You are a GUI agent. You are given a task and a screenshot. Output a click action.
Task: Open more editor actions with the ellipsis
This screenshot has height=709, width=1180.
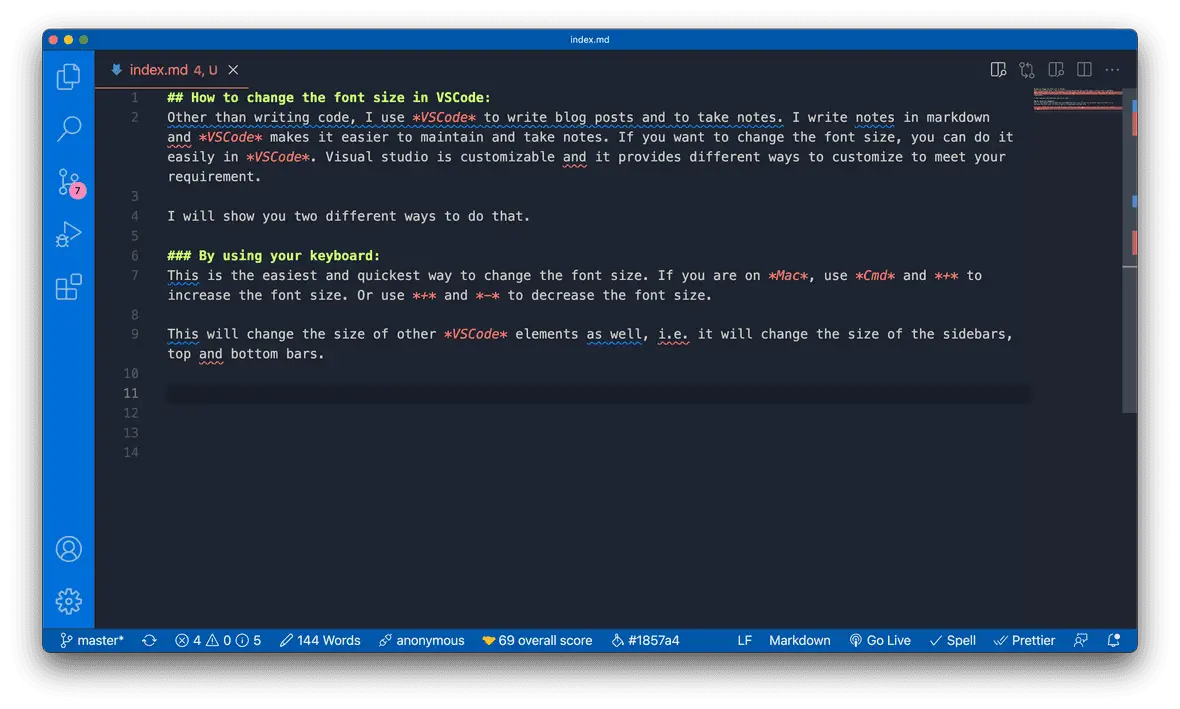pos(1112,69)
